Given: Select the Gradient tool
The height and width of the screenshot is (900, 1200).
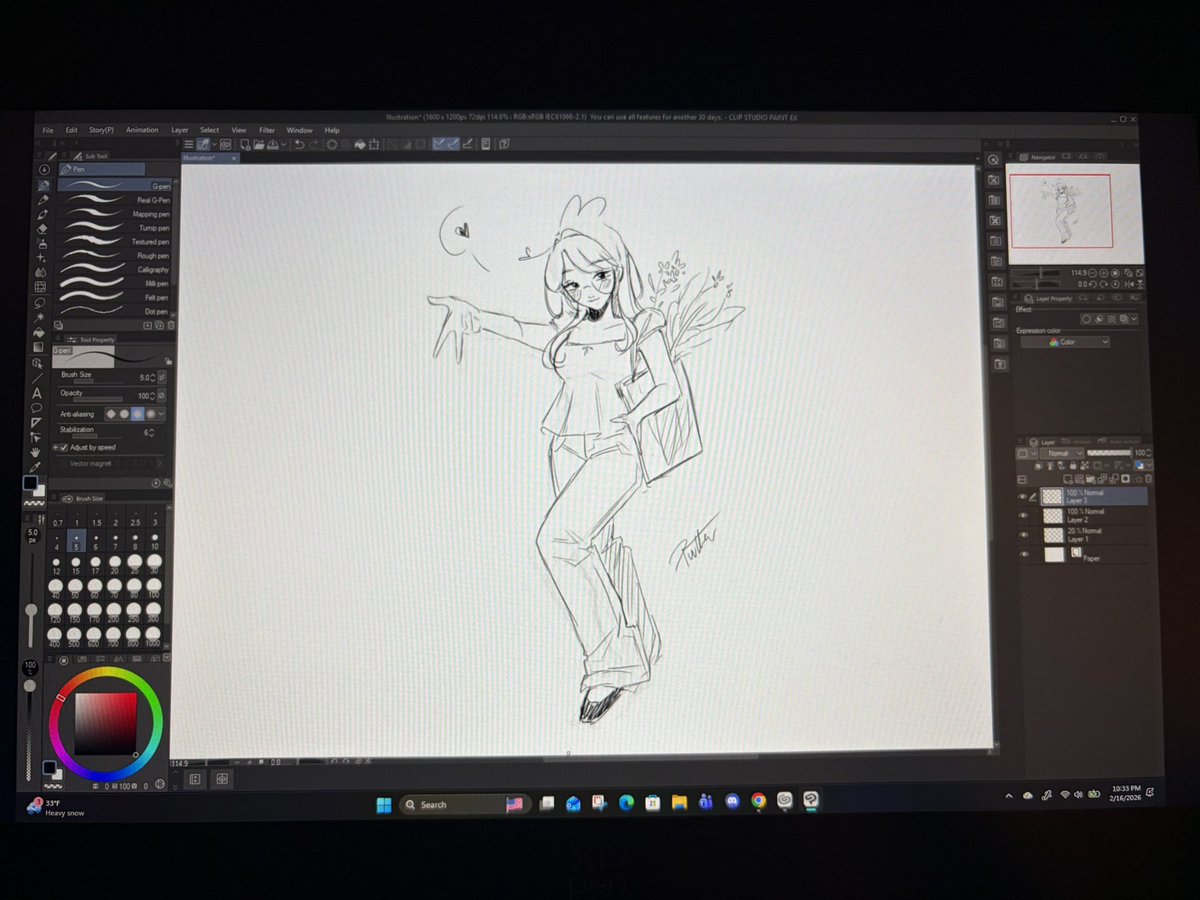Looking at the screenshot, I should point(40,347).
